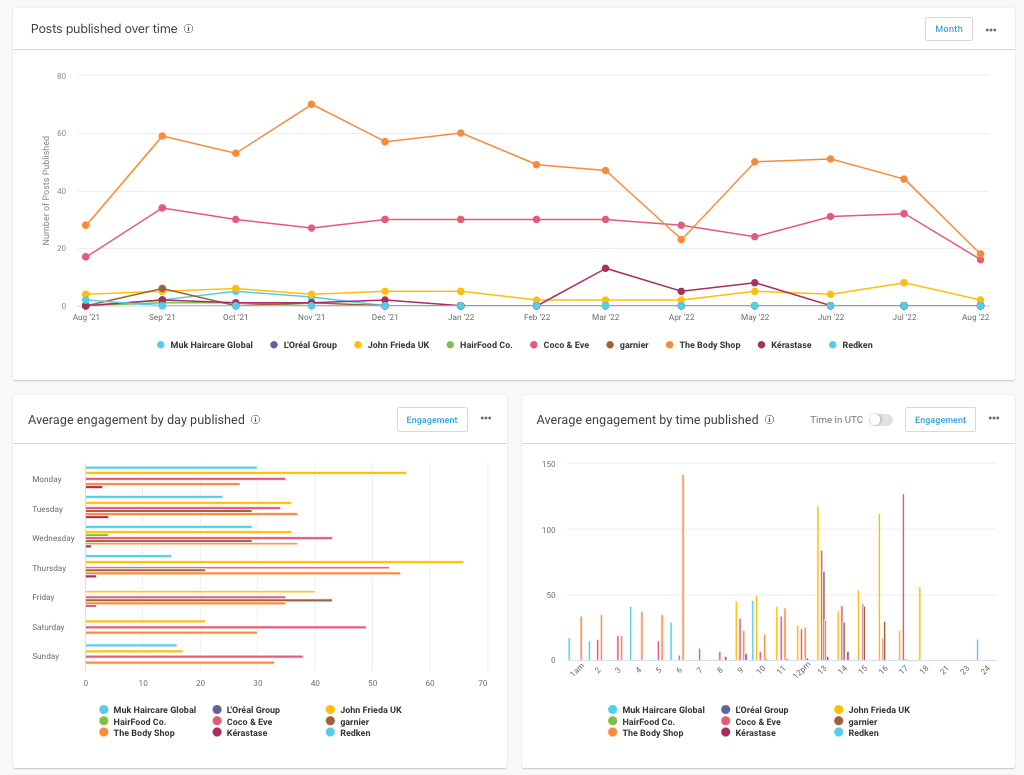The width and height of the screenshot is (1024, 775).
Task: Open three-dot menu on engagement by day panel
Action: 486,419
